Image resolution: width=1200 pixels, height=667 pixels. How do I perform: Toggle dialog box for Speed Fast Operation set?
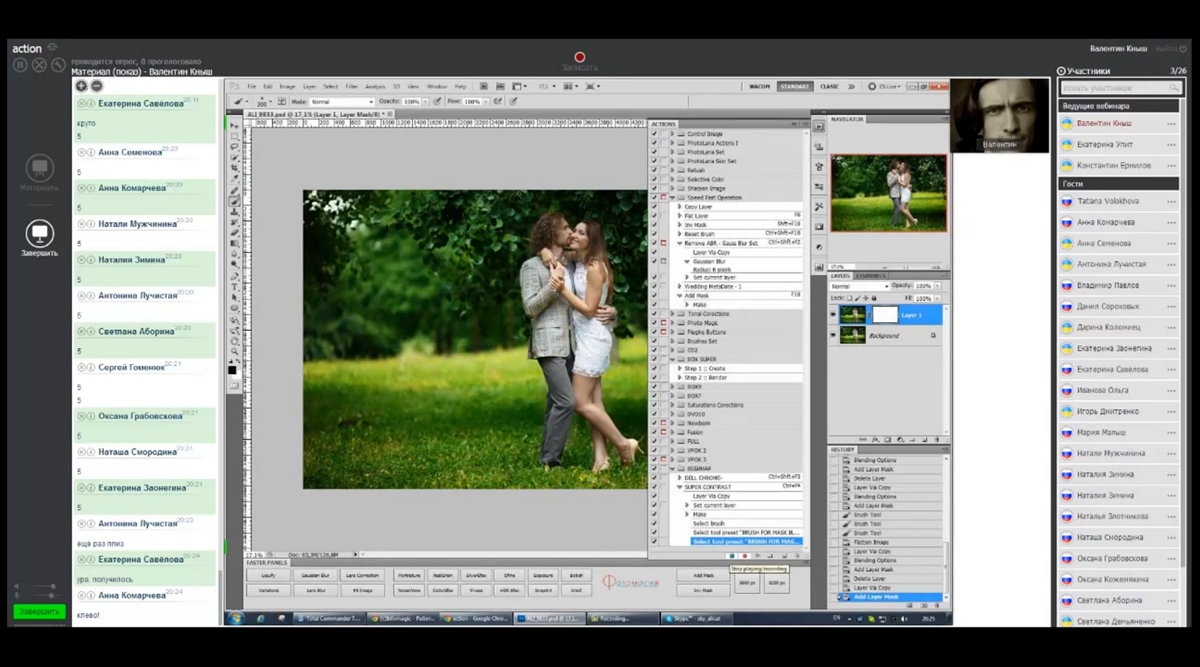pyautogui.click(x=664, y=198)
